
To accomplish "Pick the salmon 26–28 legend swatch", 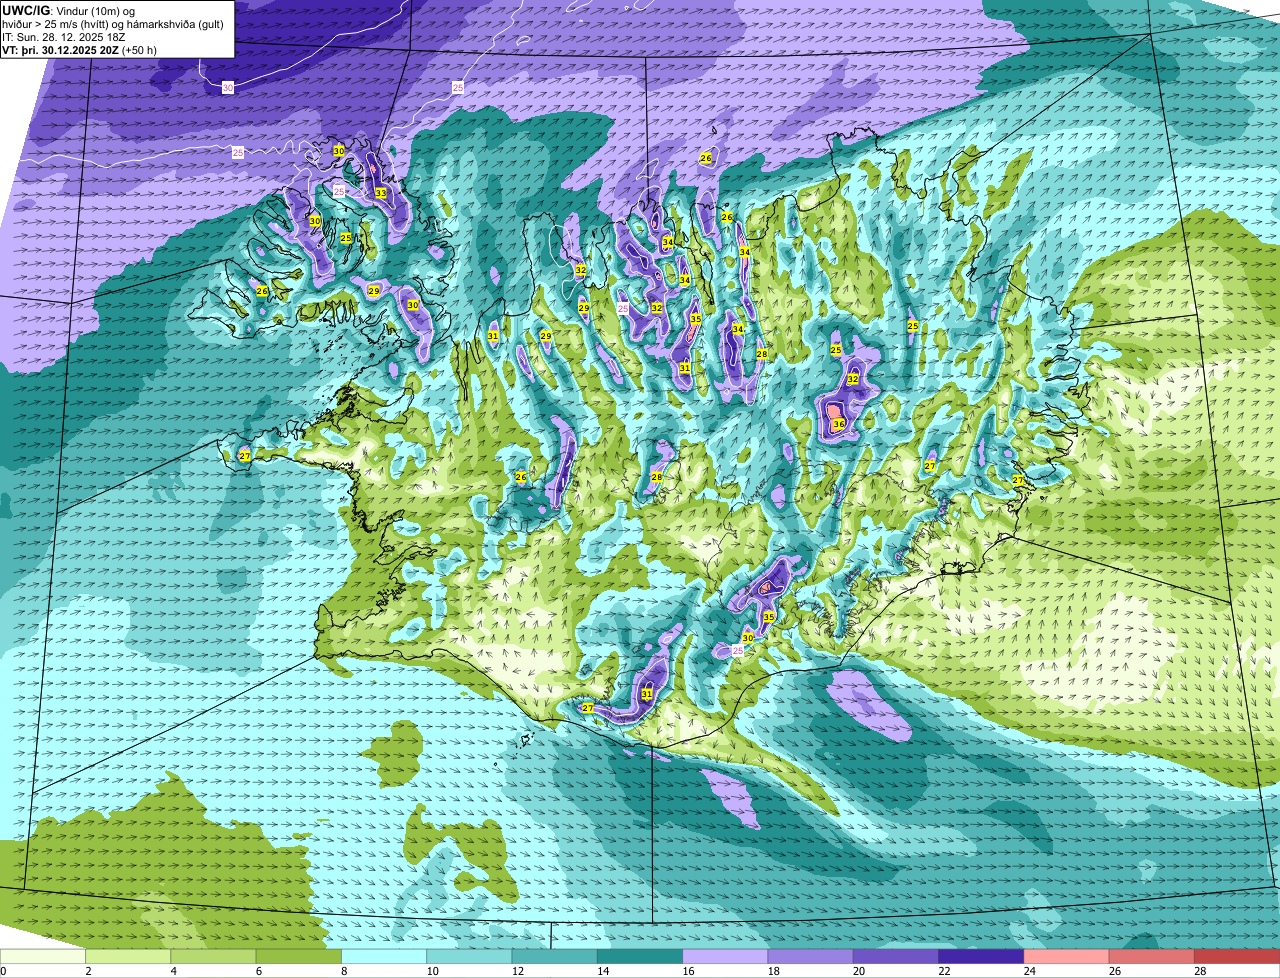I will click(1151, 956).
